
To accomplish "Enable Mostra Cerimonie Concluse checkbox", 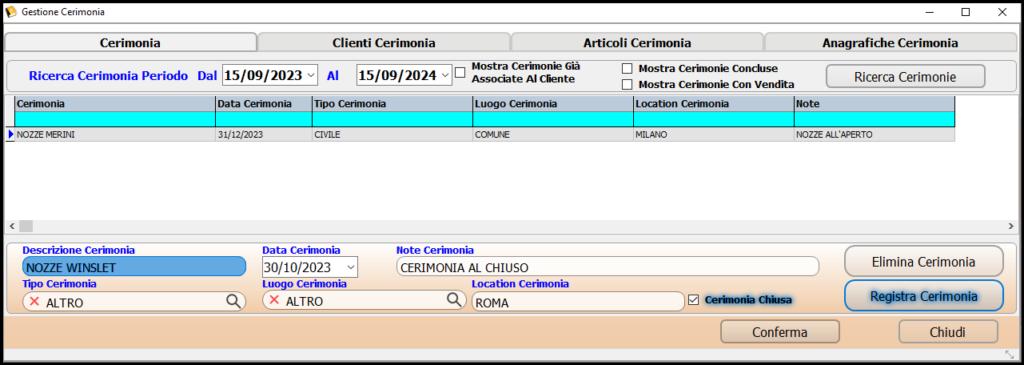I will 627,69.
